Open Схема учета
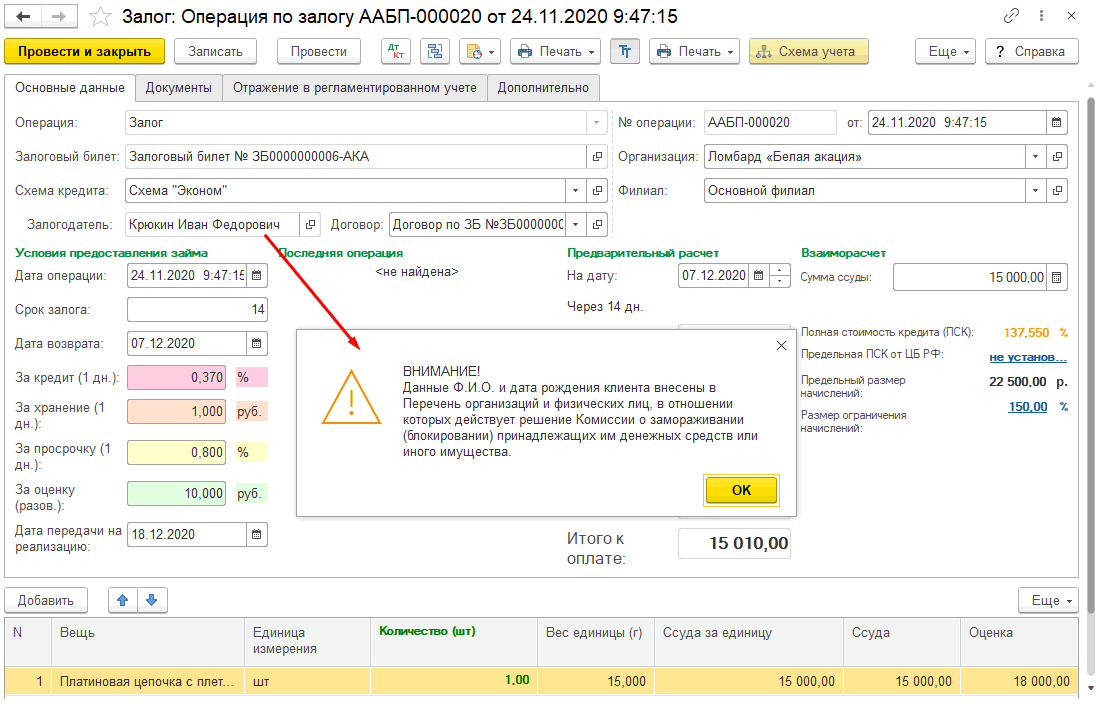The image size is (1096, 710). 809,52
